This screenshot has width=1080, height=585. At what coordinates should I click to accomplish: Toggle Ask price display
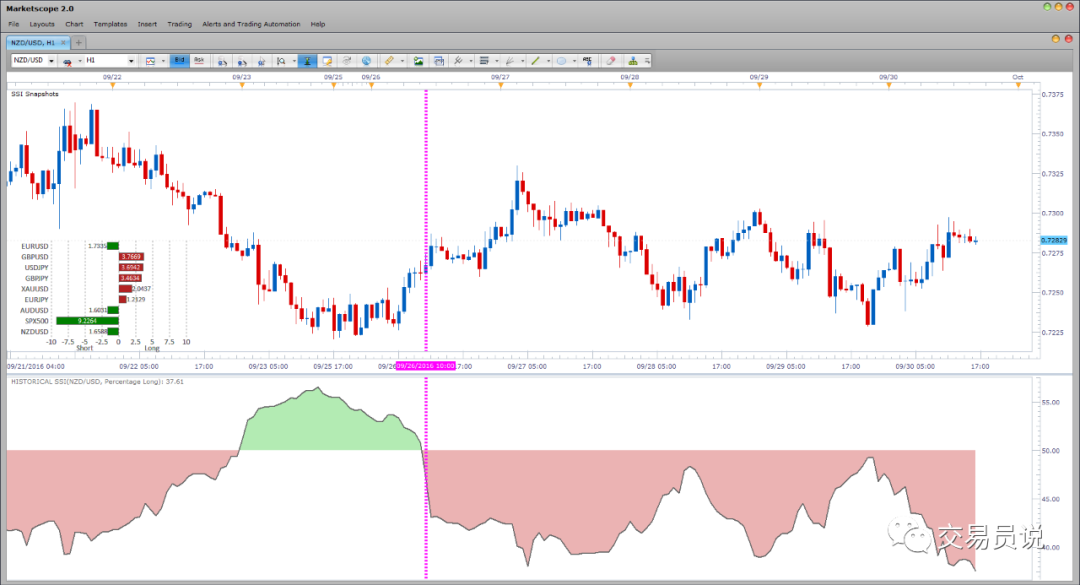click(199, 61)
